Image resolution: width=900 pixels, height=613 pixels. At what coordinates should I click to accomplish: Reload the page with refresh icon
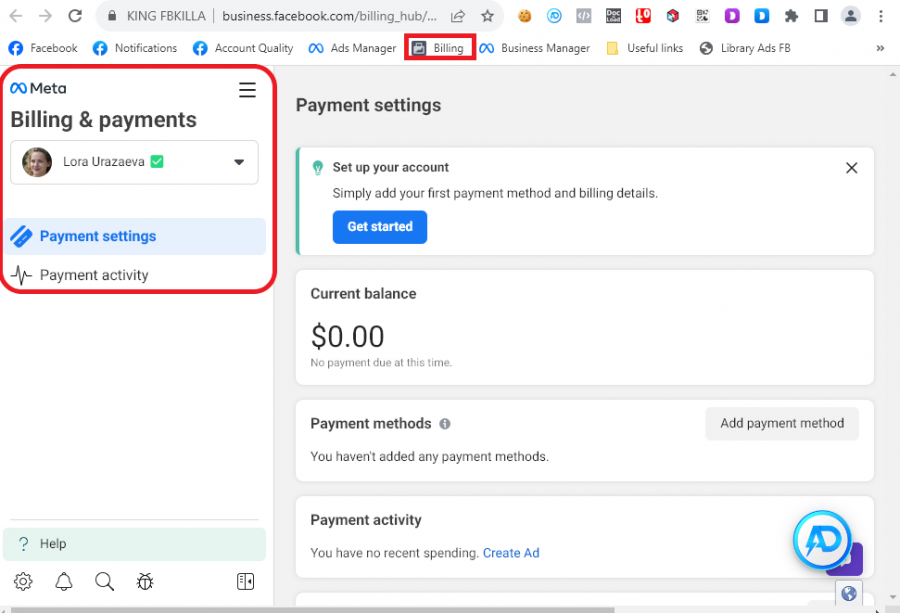[x=75, y=15]
